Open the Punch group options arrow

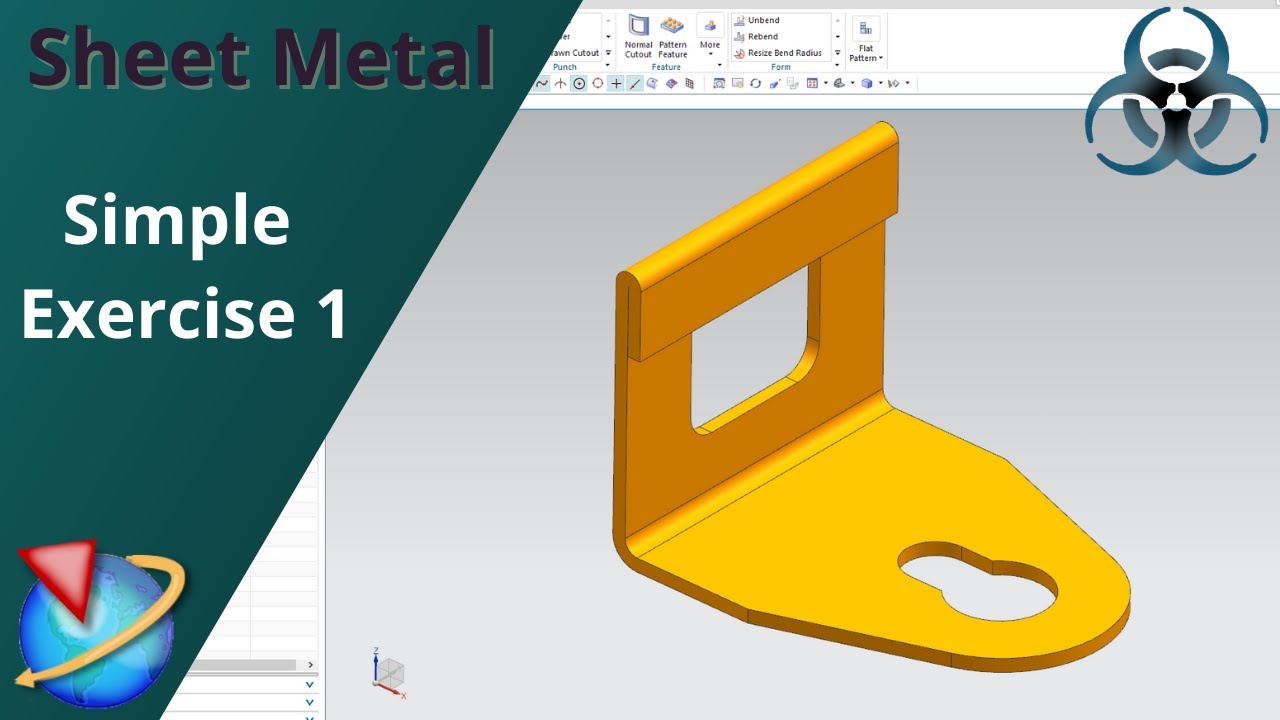(608, 66)
